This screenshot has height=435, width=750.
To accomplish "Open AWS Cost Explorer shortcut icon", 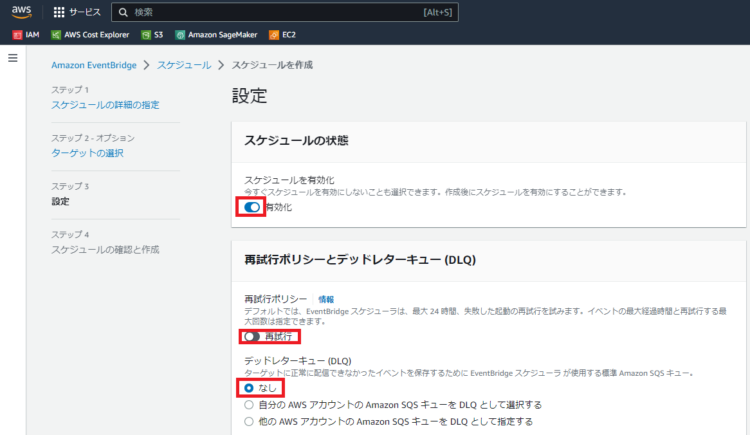I will coord(56,35).
